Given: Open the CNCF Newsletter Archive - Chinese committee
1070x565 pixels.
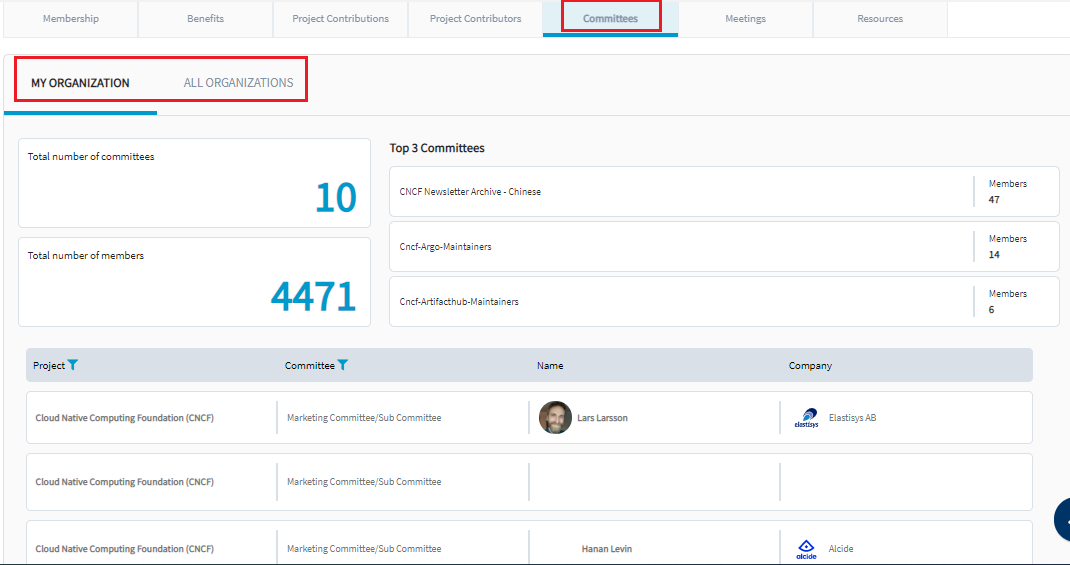Looking at the screenshot, I should point(724,192).
